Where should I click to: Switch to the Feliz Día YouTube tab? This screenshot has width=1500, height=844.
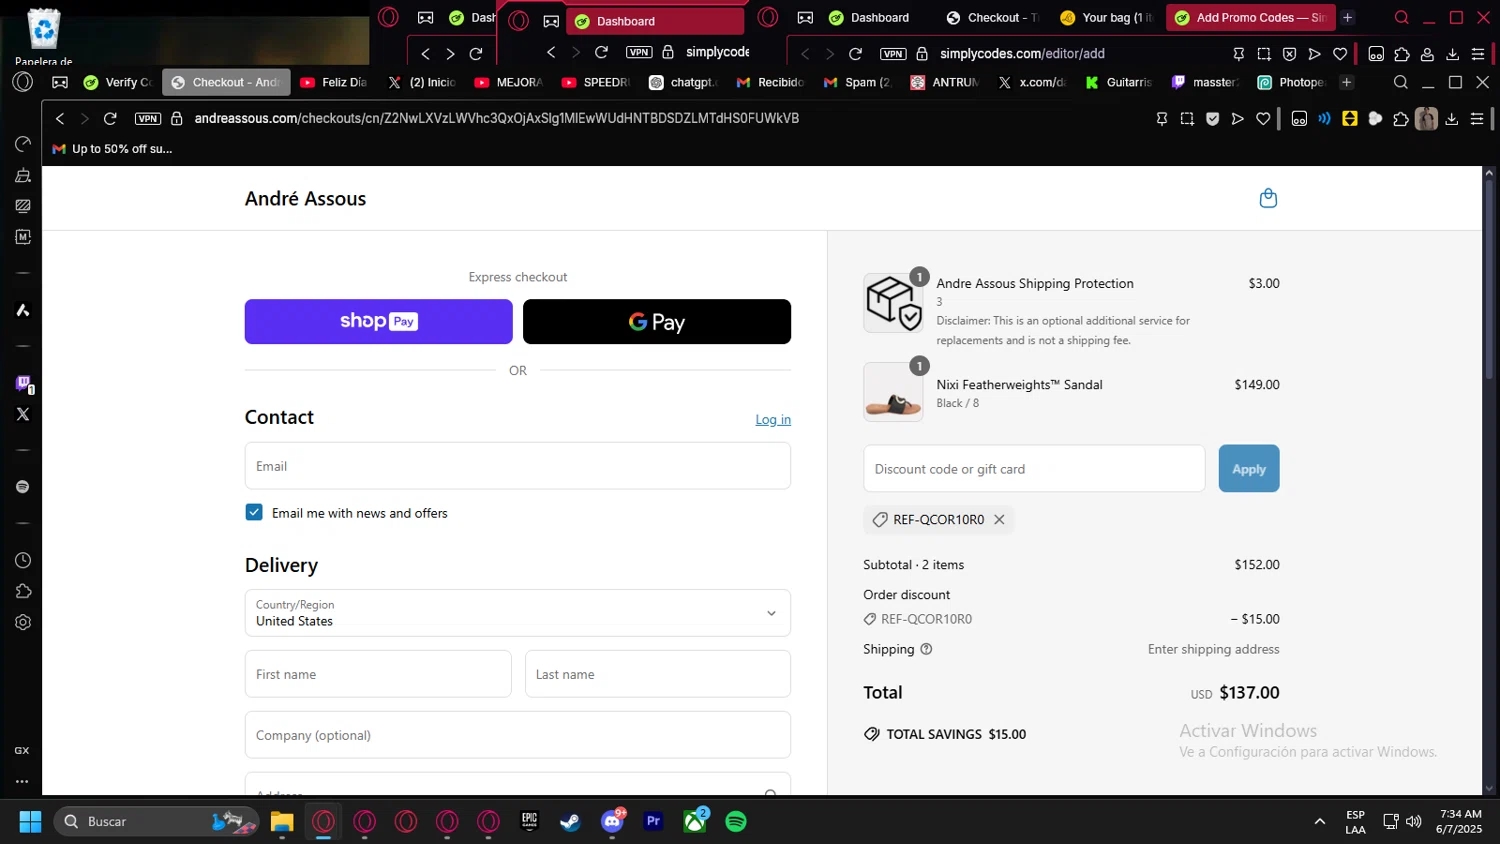point(333,82)
